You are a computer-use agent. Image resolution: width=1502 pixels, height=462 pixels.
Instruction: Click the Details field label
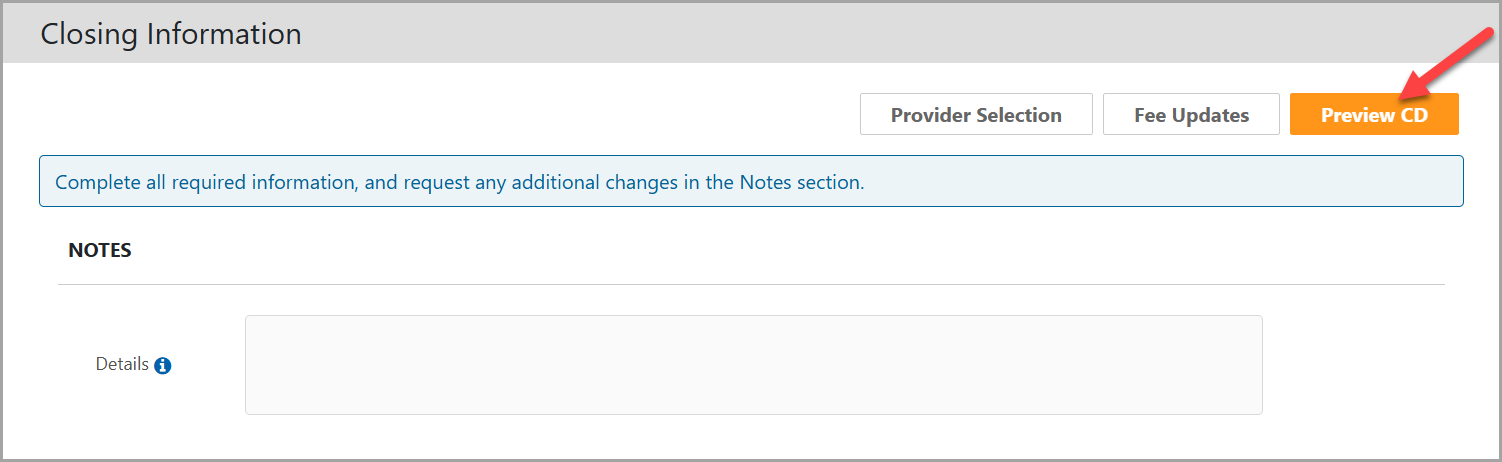click(122, 365)
